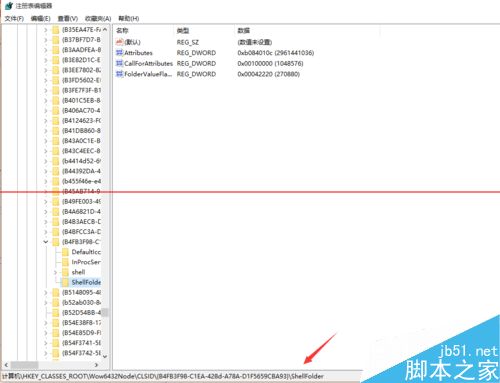This screenshot has width=500, height=383.
Task: Click the folder icon of {B3FD5602-E key
Action: (56, 80)
